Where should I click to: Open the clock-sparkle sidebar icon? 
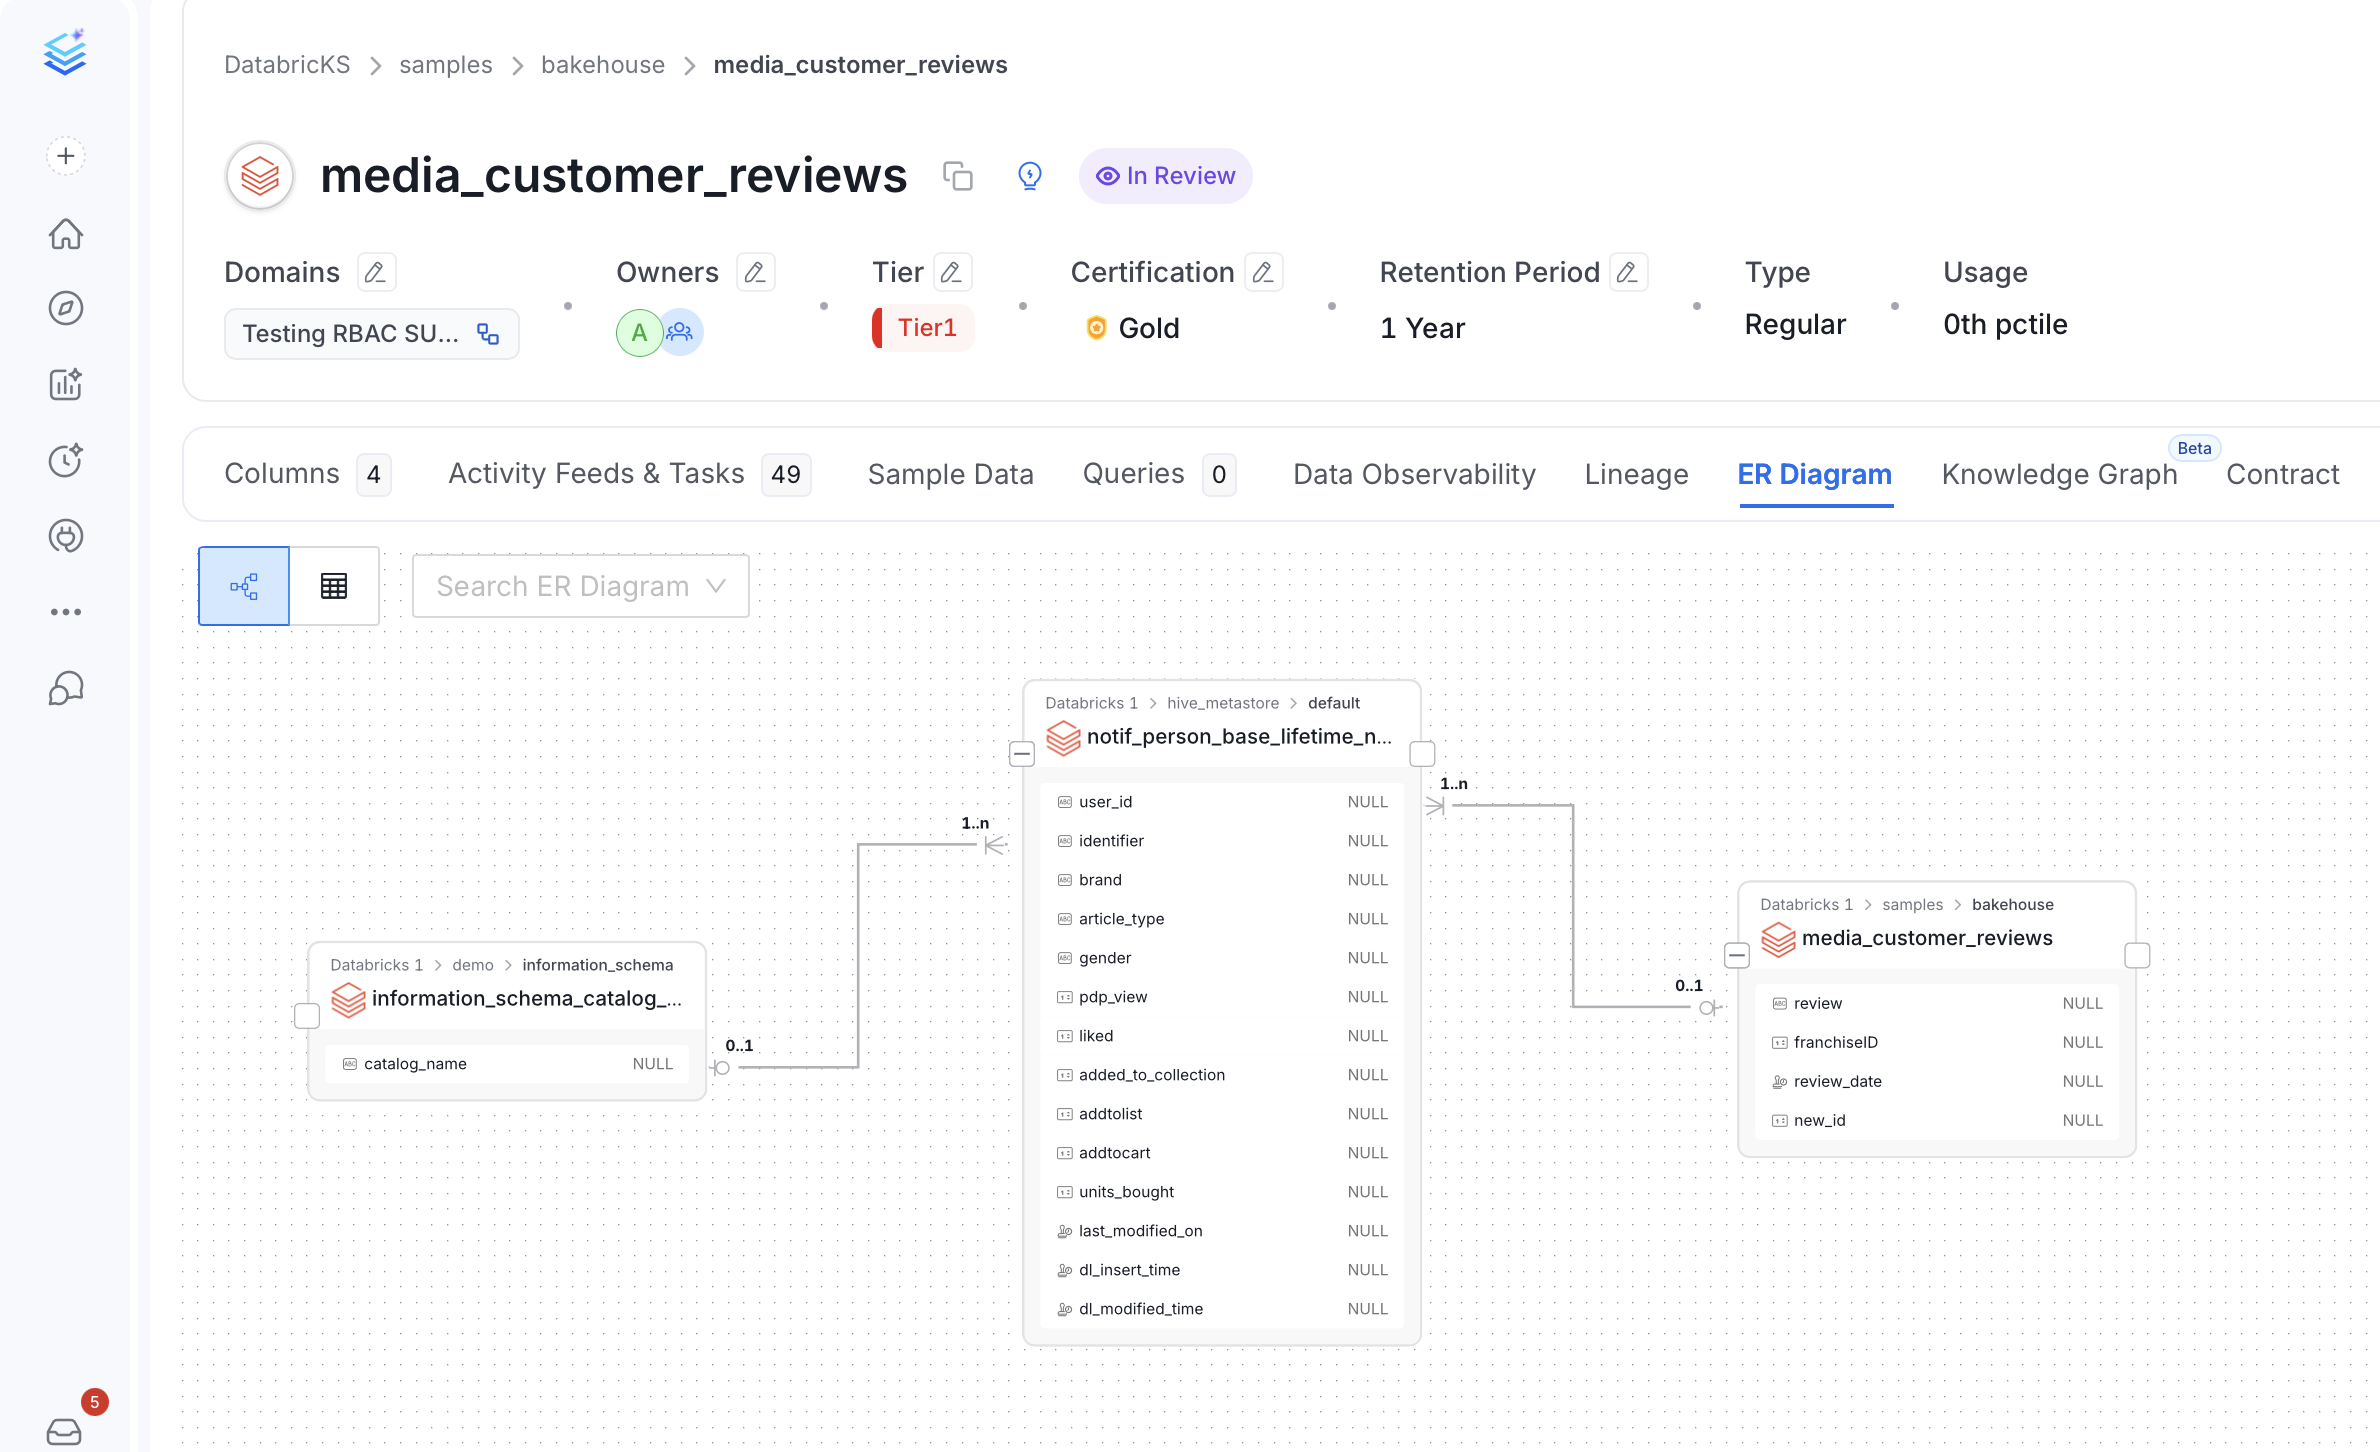click(66, 460)
